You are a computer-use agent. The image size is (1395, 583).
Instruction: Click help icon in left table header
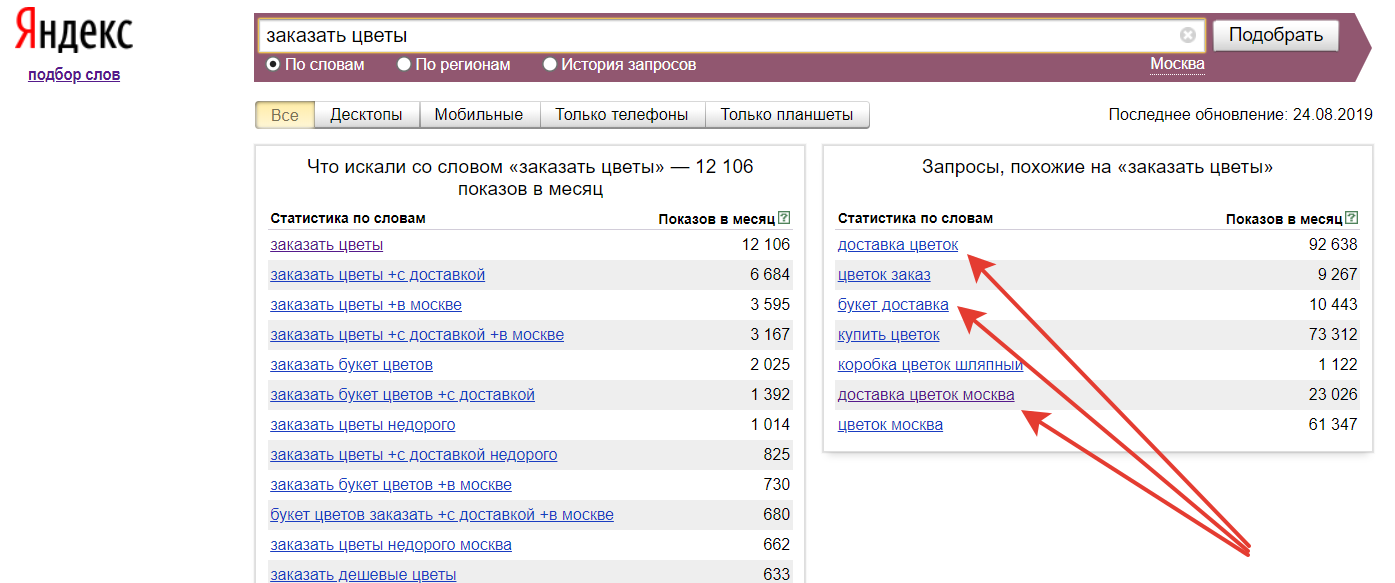coord(784,218)
